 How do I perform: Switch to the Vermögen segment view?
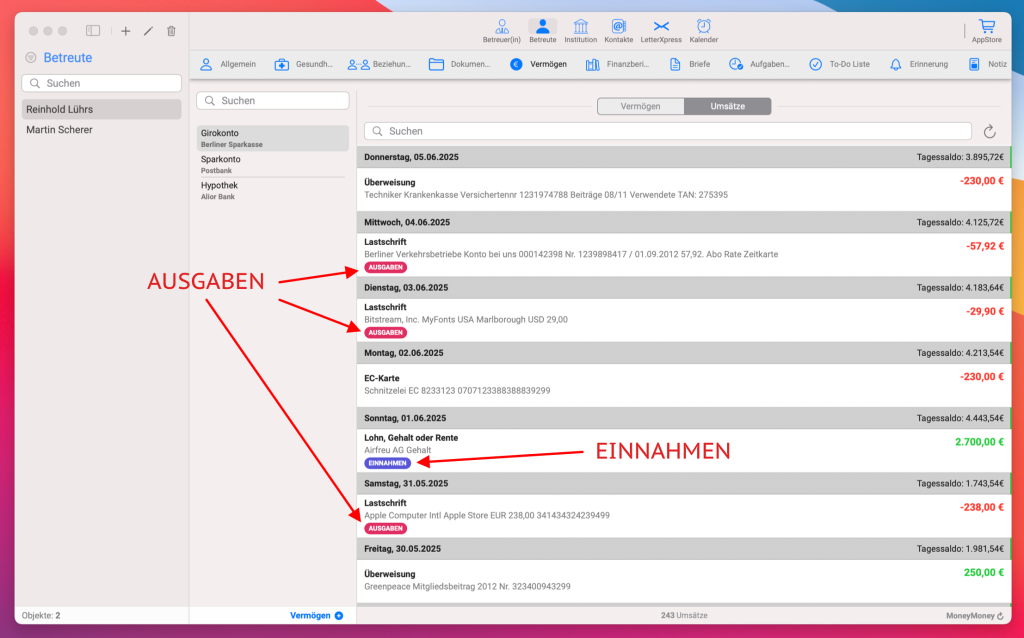pyautogui.click(x=641, y=106)
